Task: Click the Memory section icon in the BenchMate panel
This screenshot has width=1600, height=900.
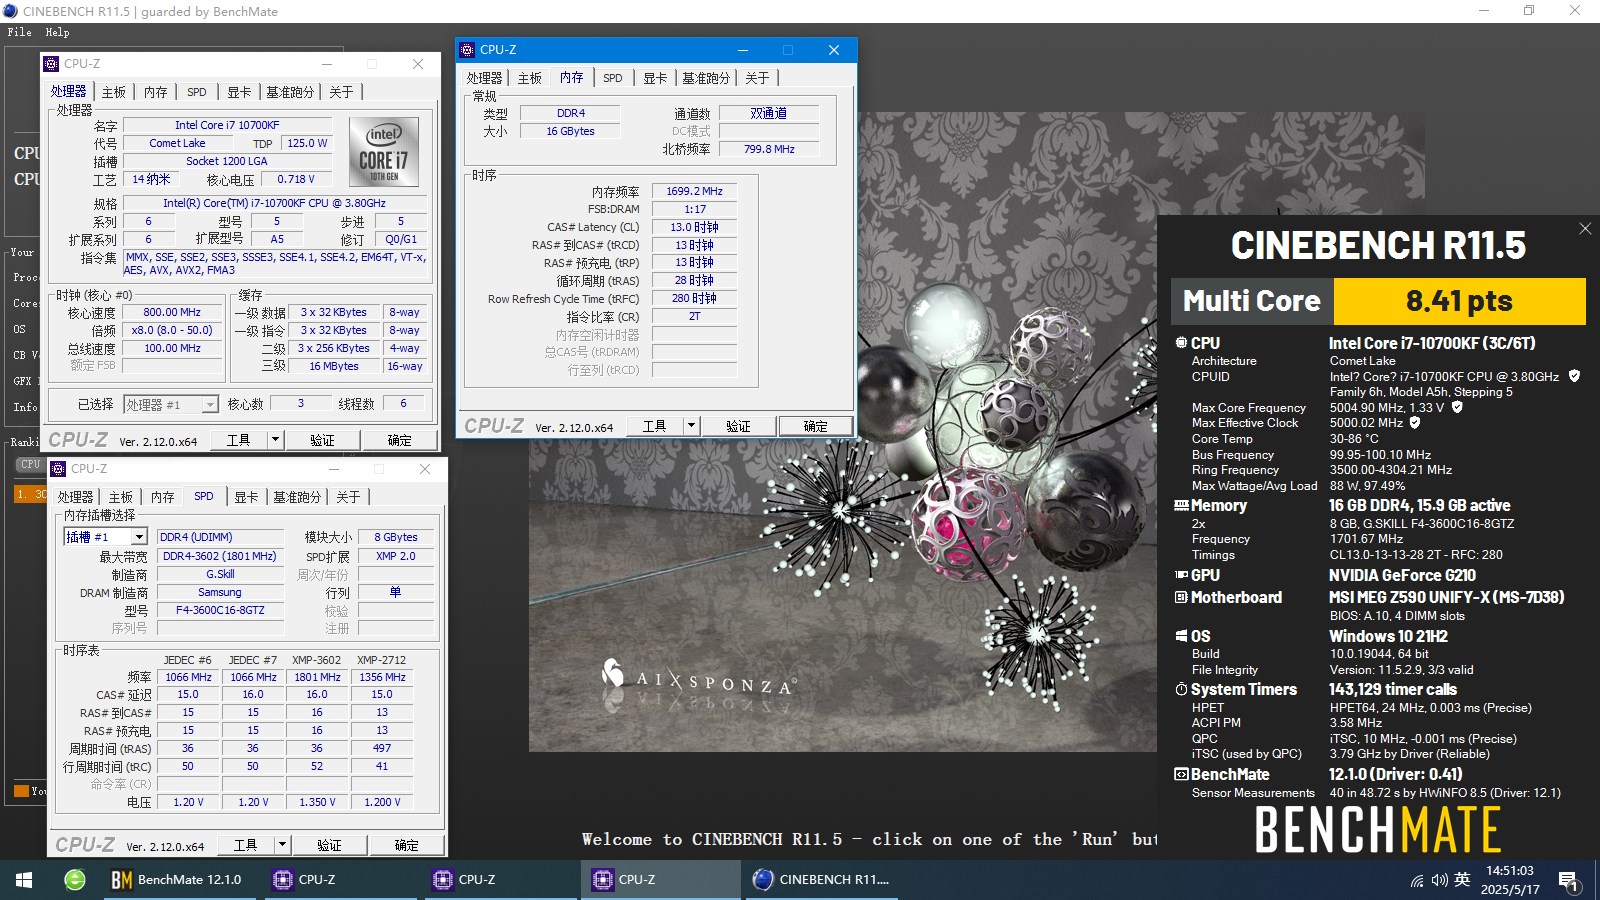Action: tap(1181, 506)
